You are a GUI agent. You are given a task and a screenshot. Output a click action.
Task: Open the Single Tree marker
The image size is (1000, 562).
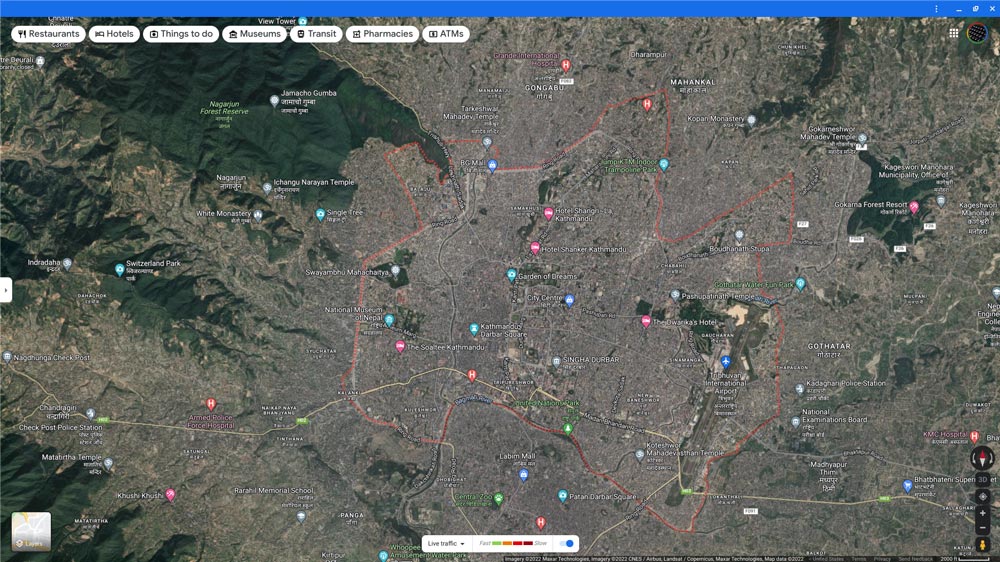pyautogui.click(x=320, y=214)
